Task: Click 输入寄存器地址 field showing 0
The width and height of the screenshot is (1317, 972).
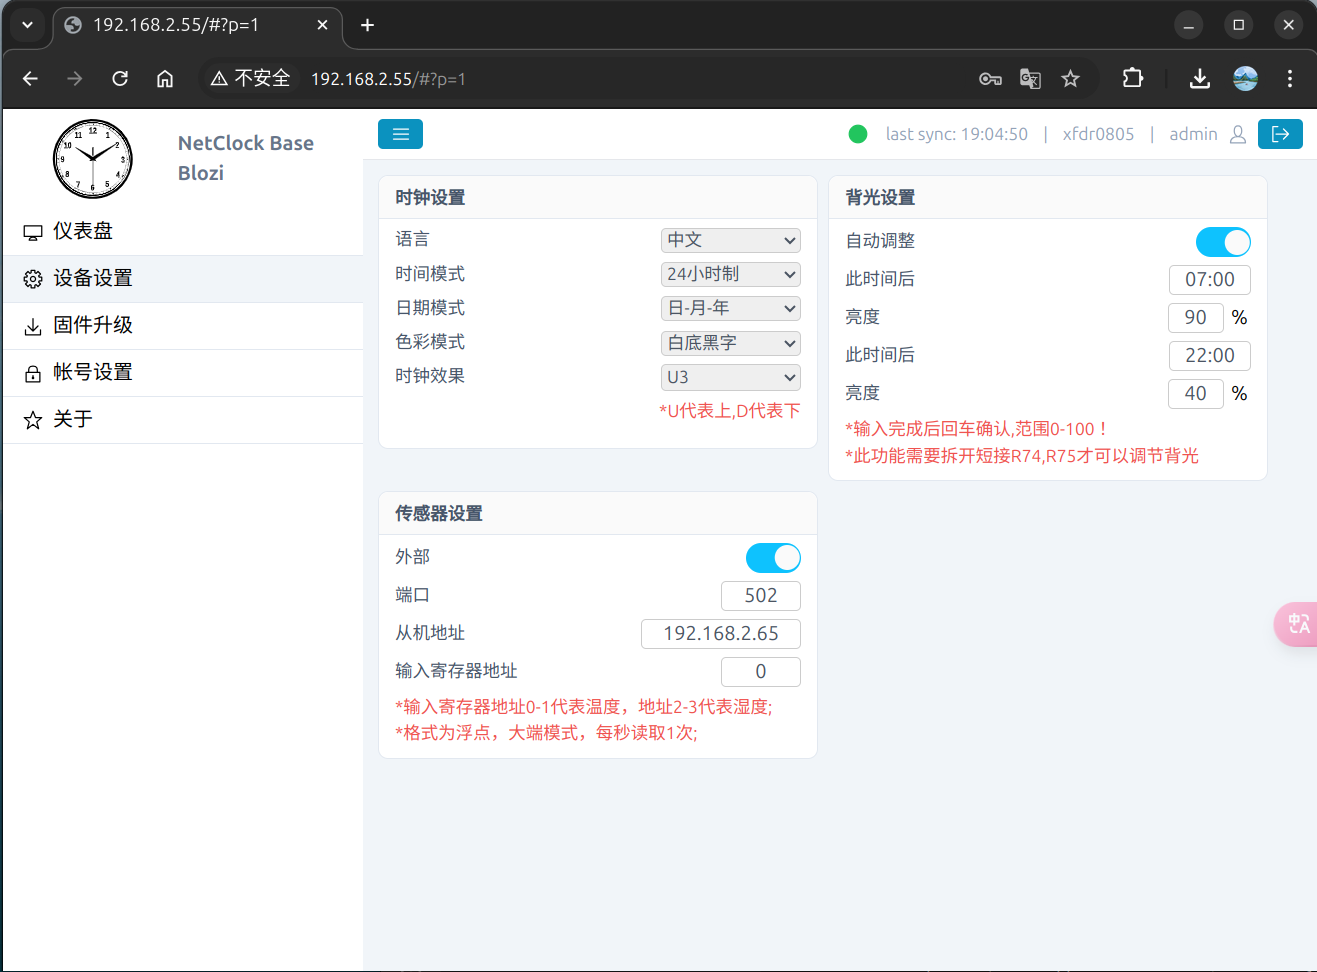Action: 761,672
